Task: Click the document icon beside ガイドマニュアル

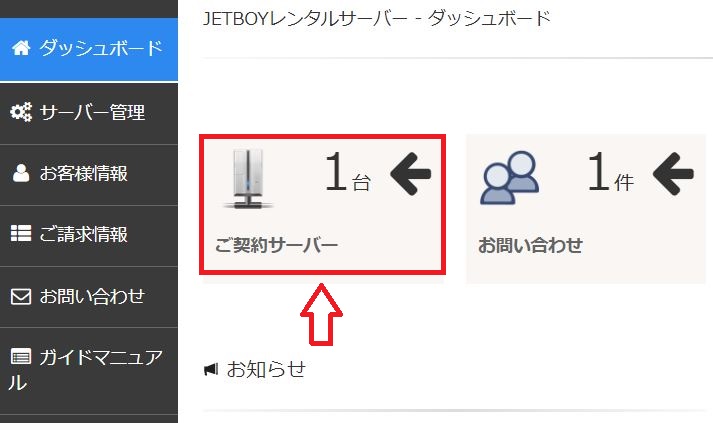Action: point(21,357)
